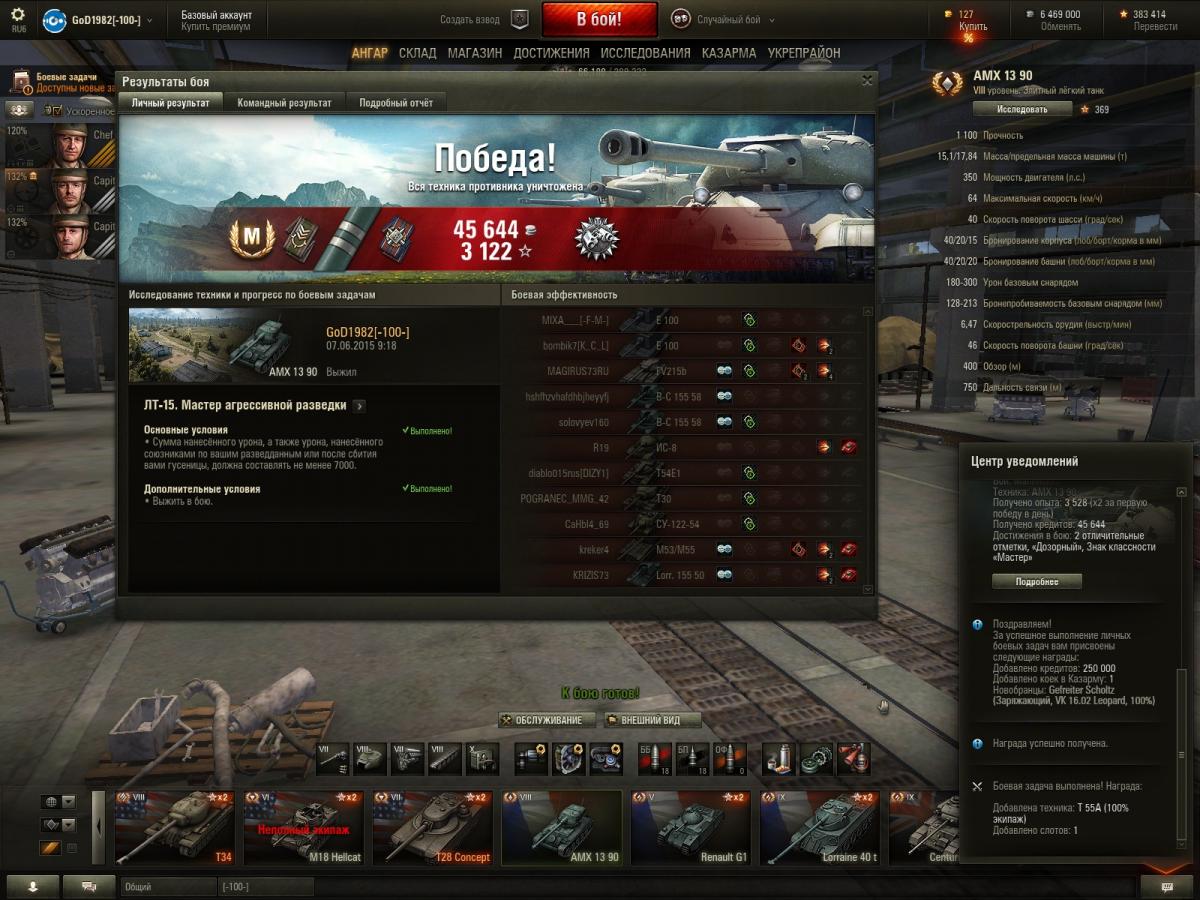Start battle with В бой! button

tap(599, 19)
